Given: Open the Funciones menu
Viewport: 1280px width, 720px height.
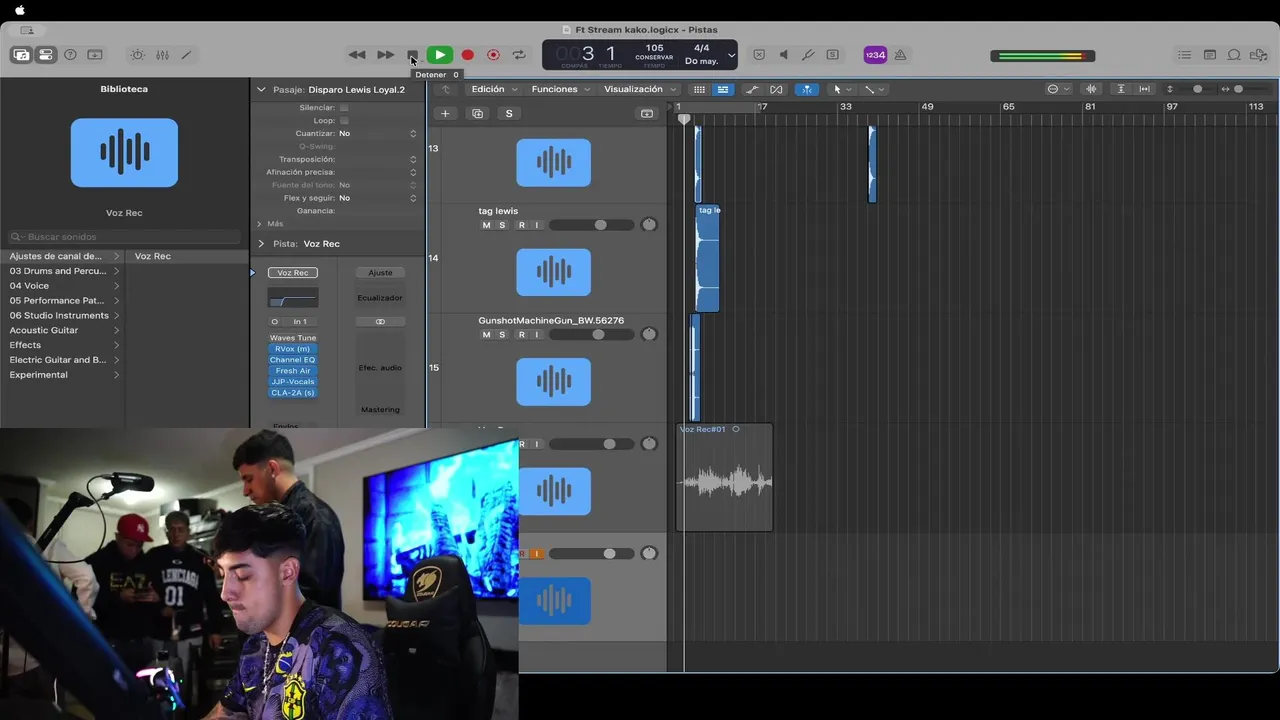Looking at the screenshot, I should point(560,89).
